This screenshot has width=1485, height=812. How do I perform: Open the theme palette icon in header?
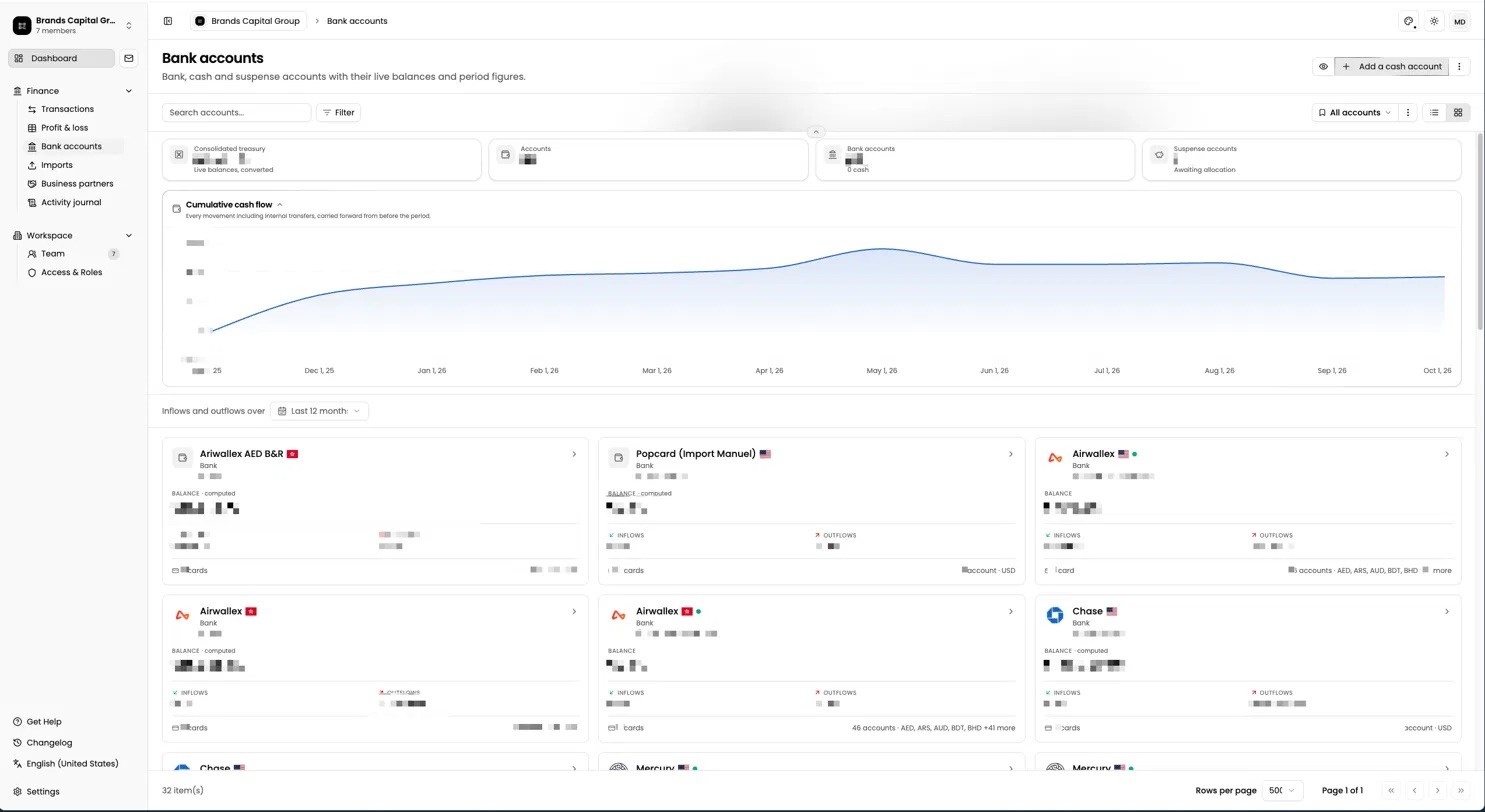click(x=1408, y=21)
